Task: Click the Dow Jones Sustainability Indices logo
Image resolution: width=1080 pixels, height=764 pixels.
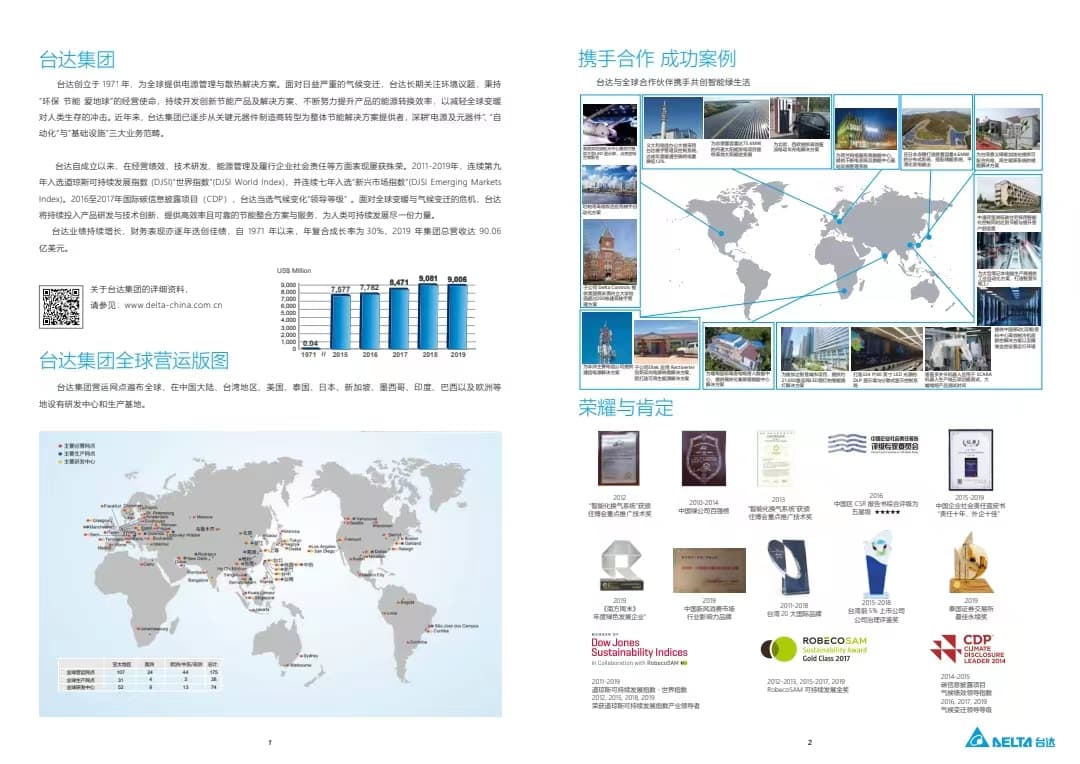Action: [x=639, y=650]
